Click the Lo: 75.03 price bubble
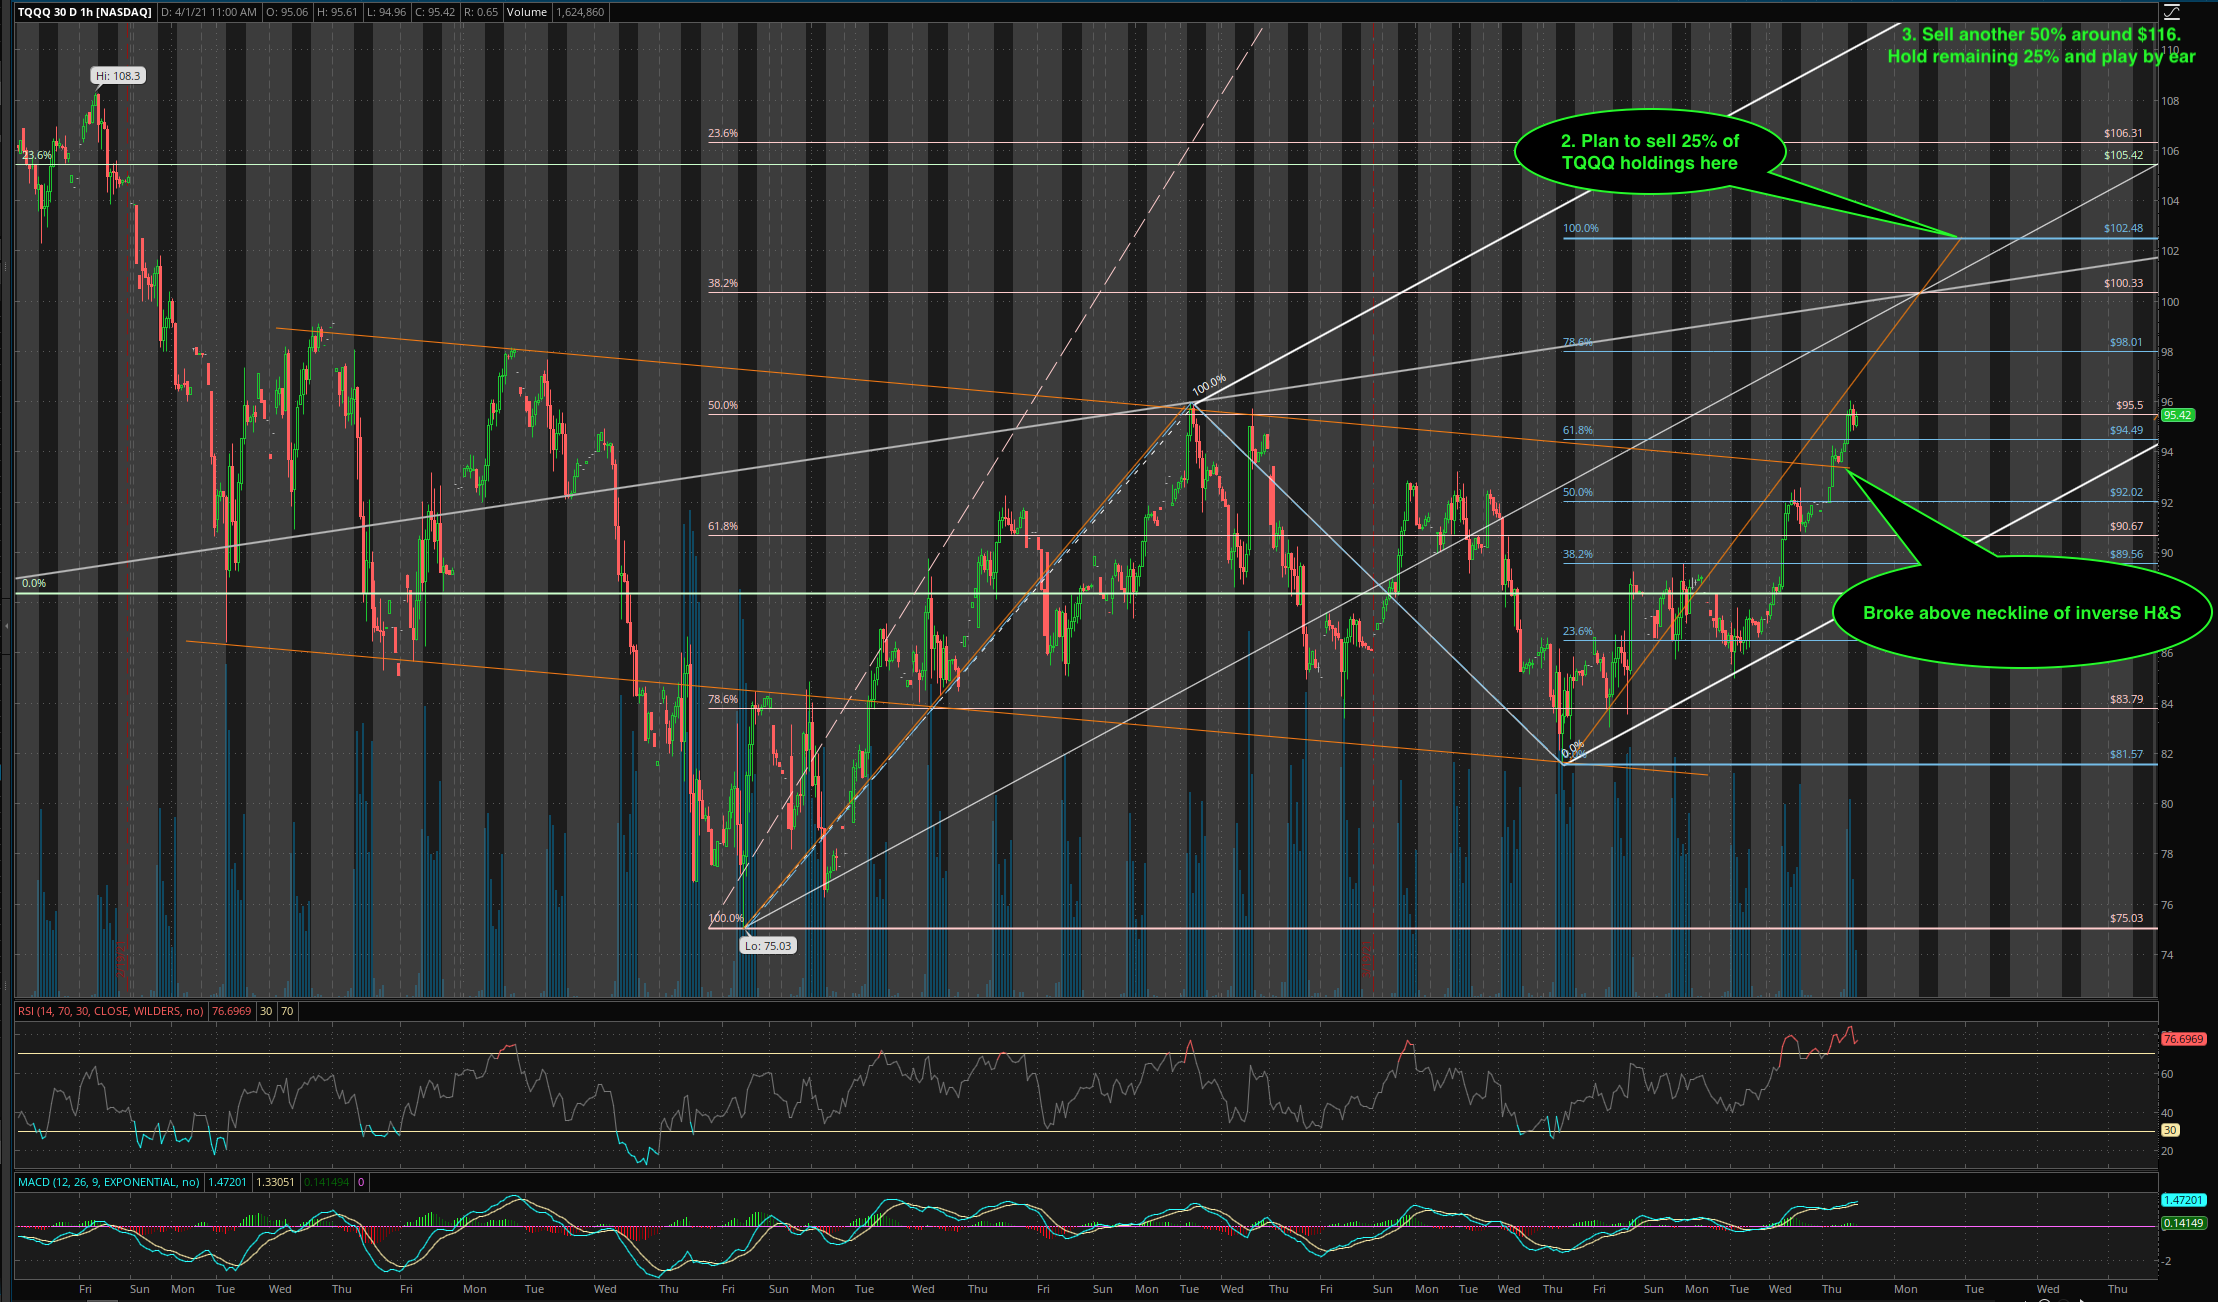This screenshot has width=2218, height=1302. pyautogui.click(x=768, y=946)
